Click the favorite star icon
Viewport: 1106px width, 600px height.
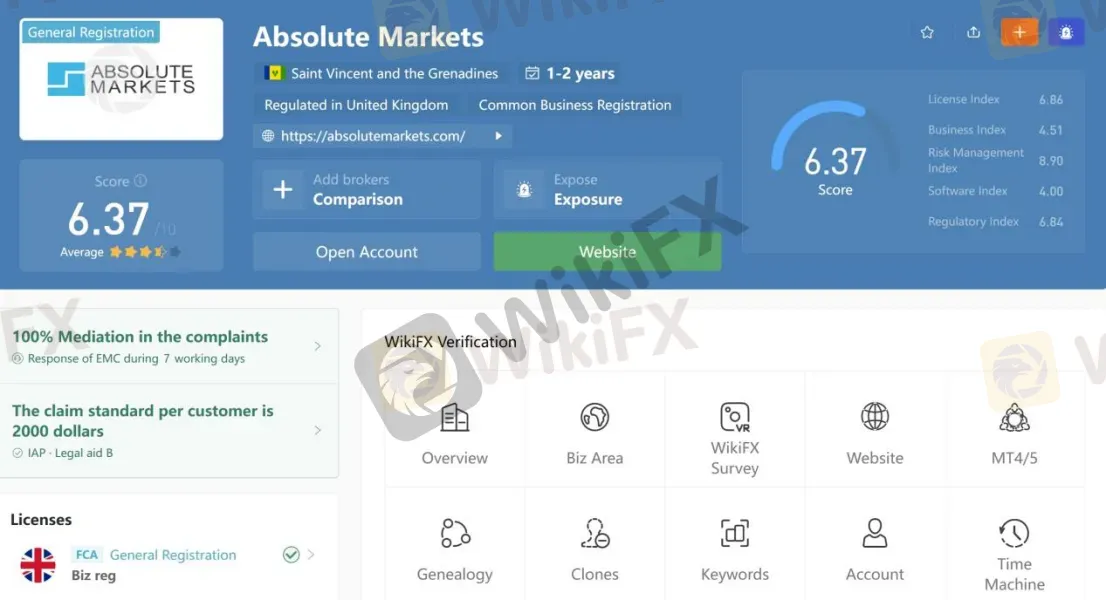pyautogui.click(x=927, y=32)
